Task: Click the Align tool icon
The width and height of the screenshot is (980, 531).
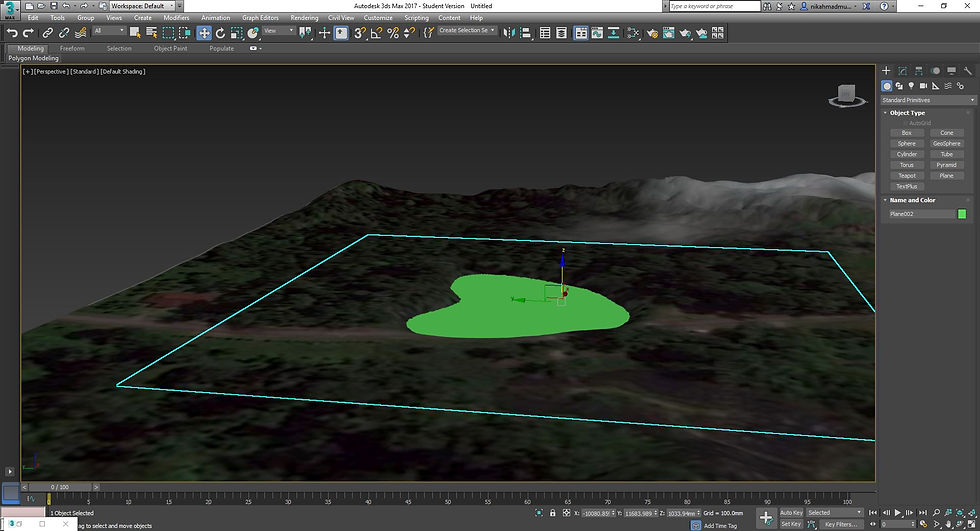Action: [x=525, y=32]
